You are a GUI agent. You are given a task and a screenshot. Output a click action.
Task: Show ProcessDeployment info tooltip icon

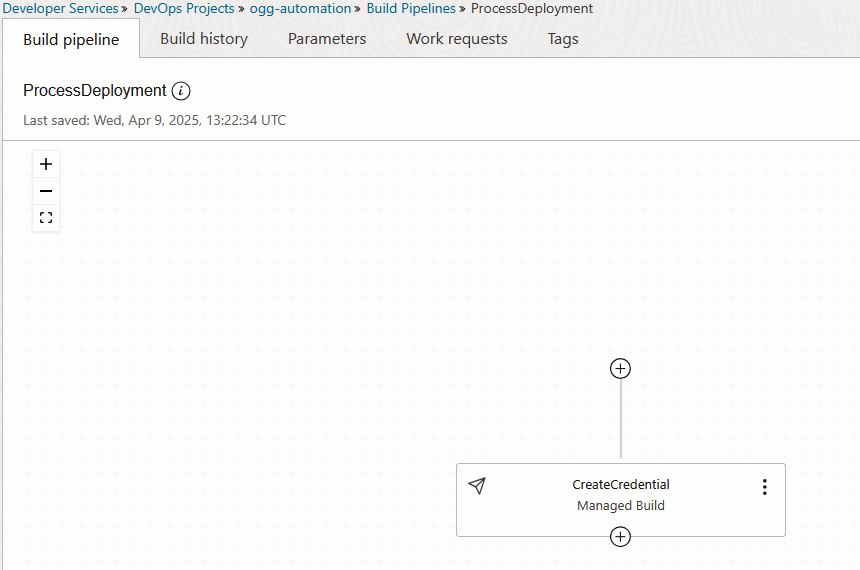(x=181, y=91)
